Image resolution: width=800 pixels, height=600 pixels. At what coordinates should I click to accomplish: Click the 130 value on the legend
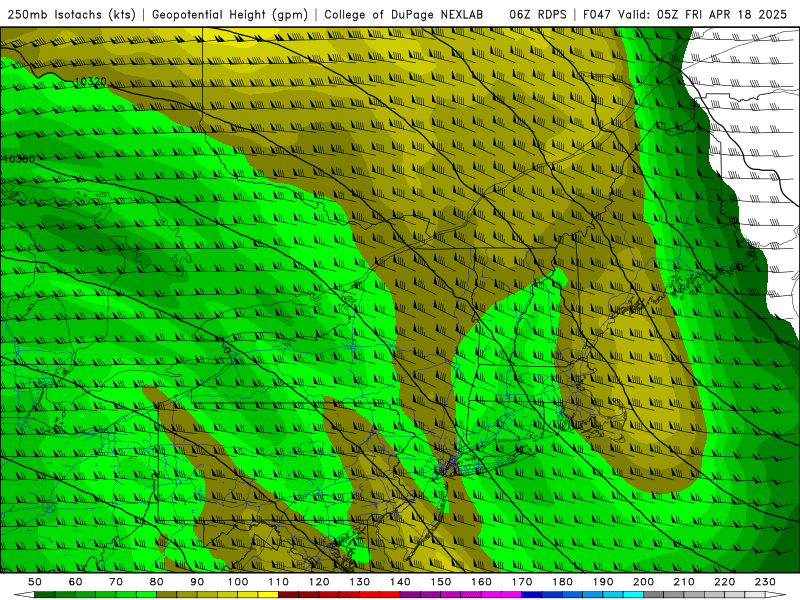click(x=360, y=582)
